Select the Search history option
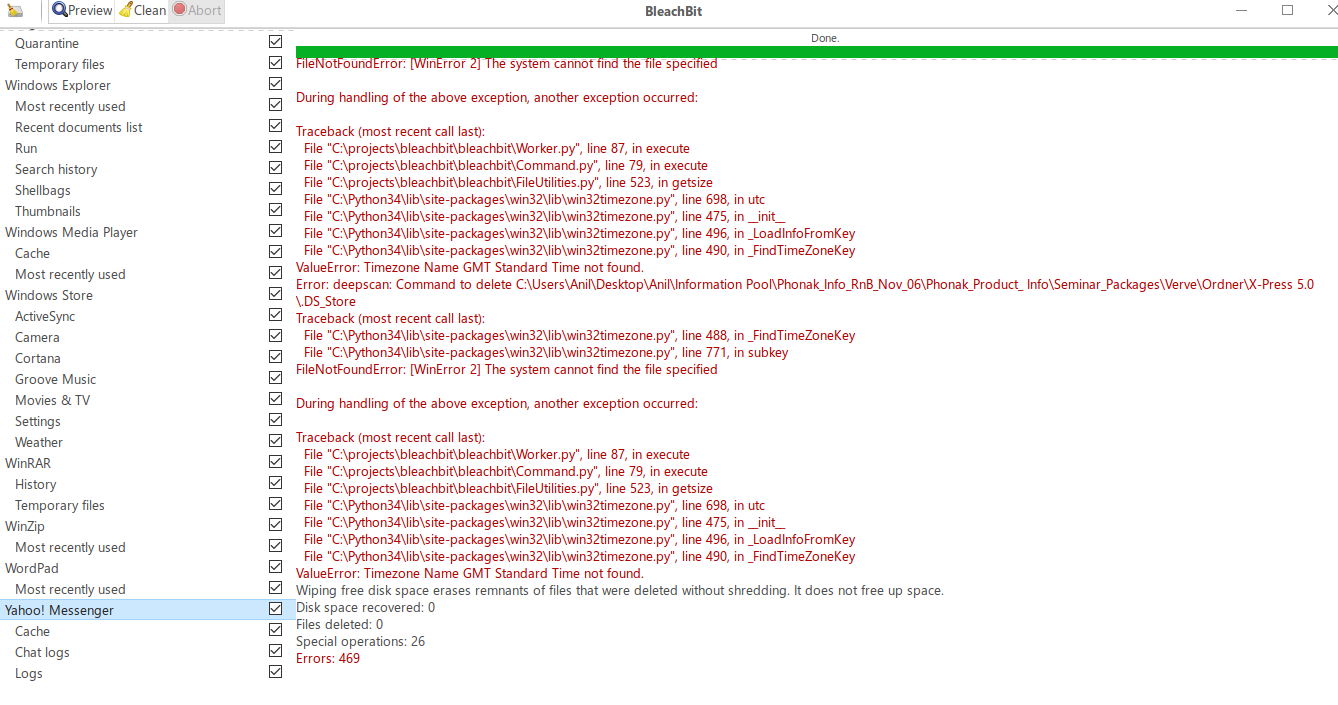Image resolution: width=1338 pixels, height=705 pixels. click(56, 169)
